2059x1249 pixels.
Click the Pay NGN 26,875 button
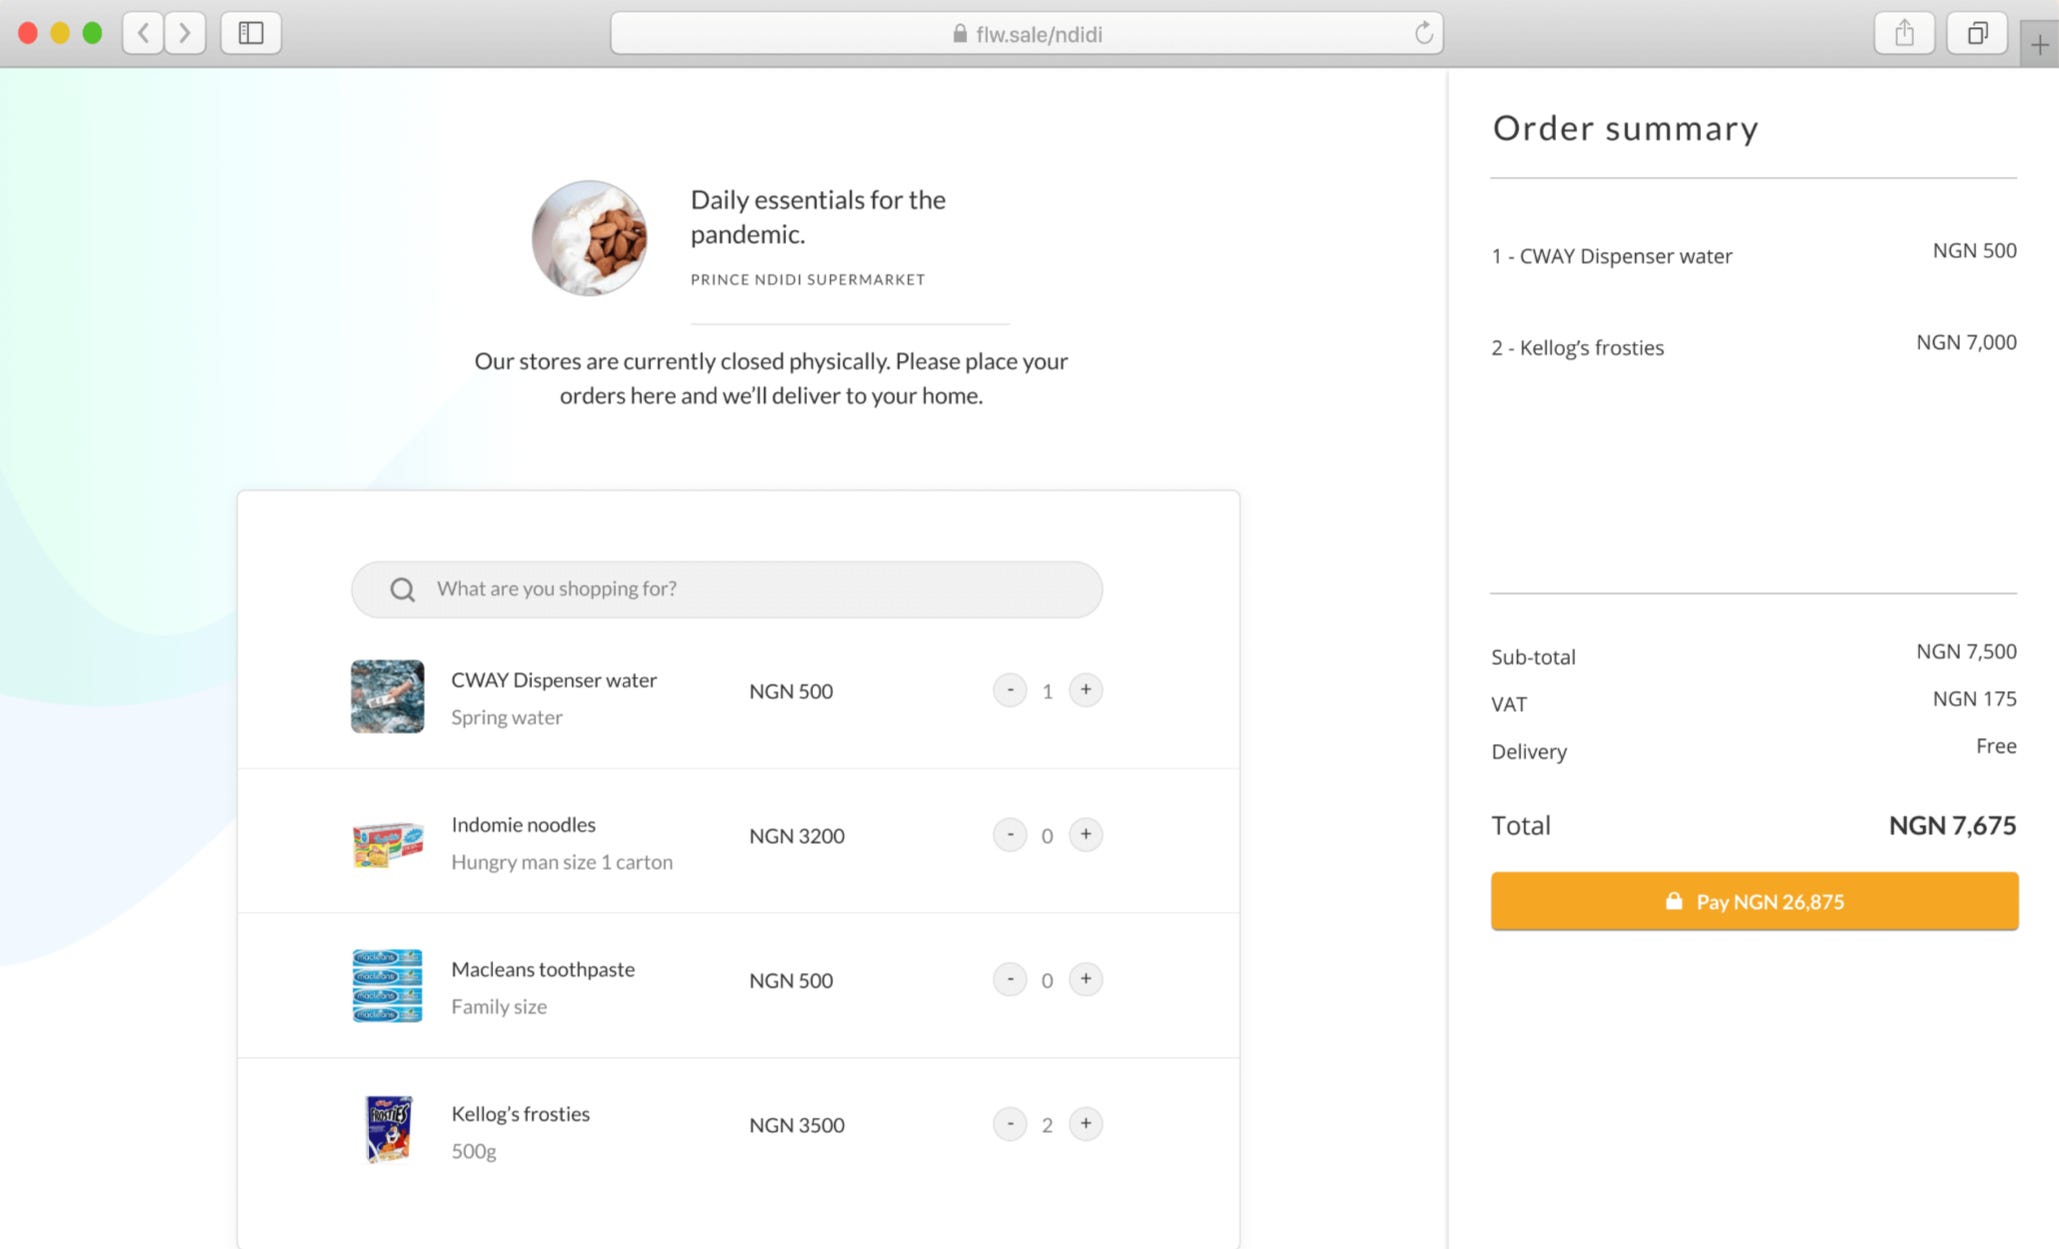1753,901
